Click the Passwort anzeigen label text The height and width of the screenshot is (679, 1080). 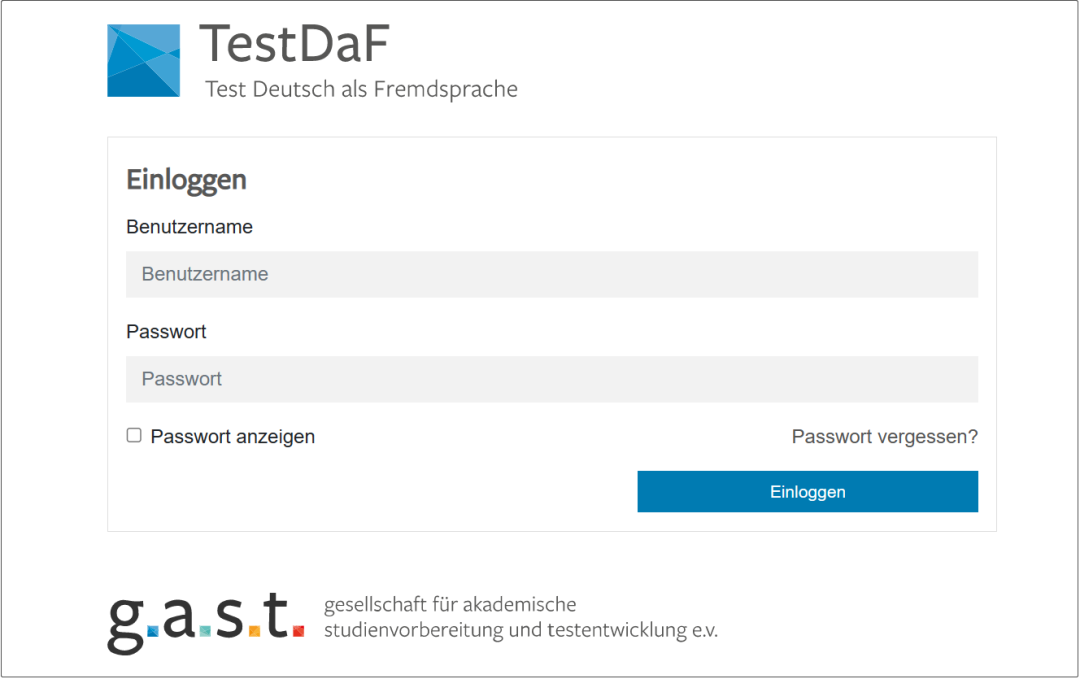click(x=233, y=437)
